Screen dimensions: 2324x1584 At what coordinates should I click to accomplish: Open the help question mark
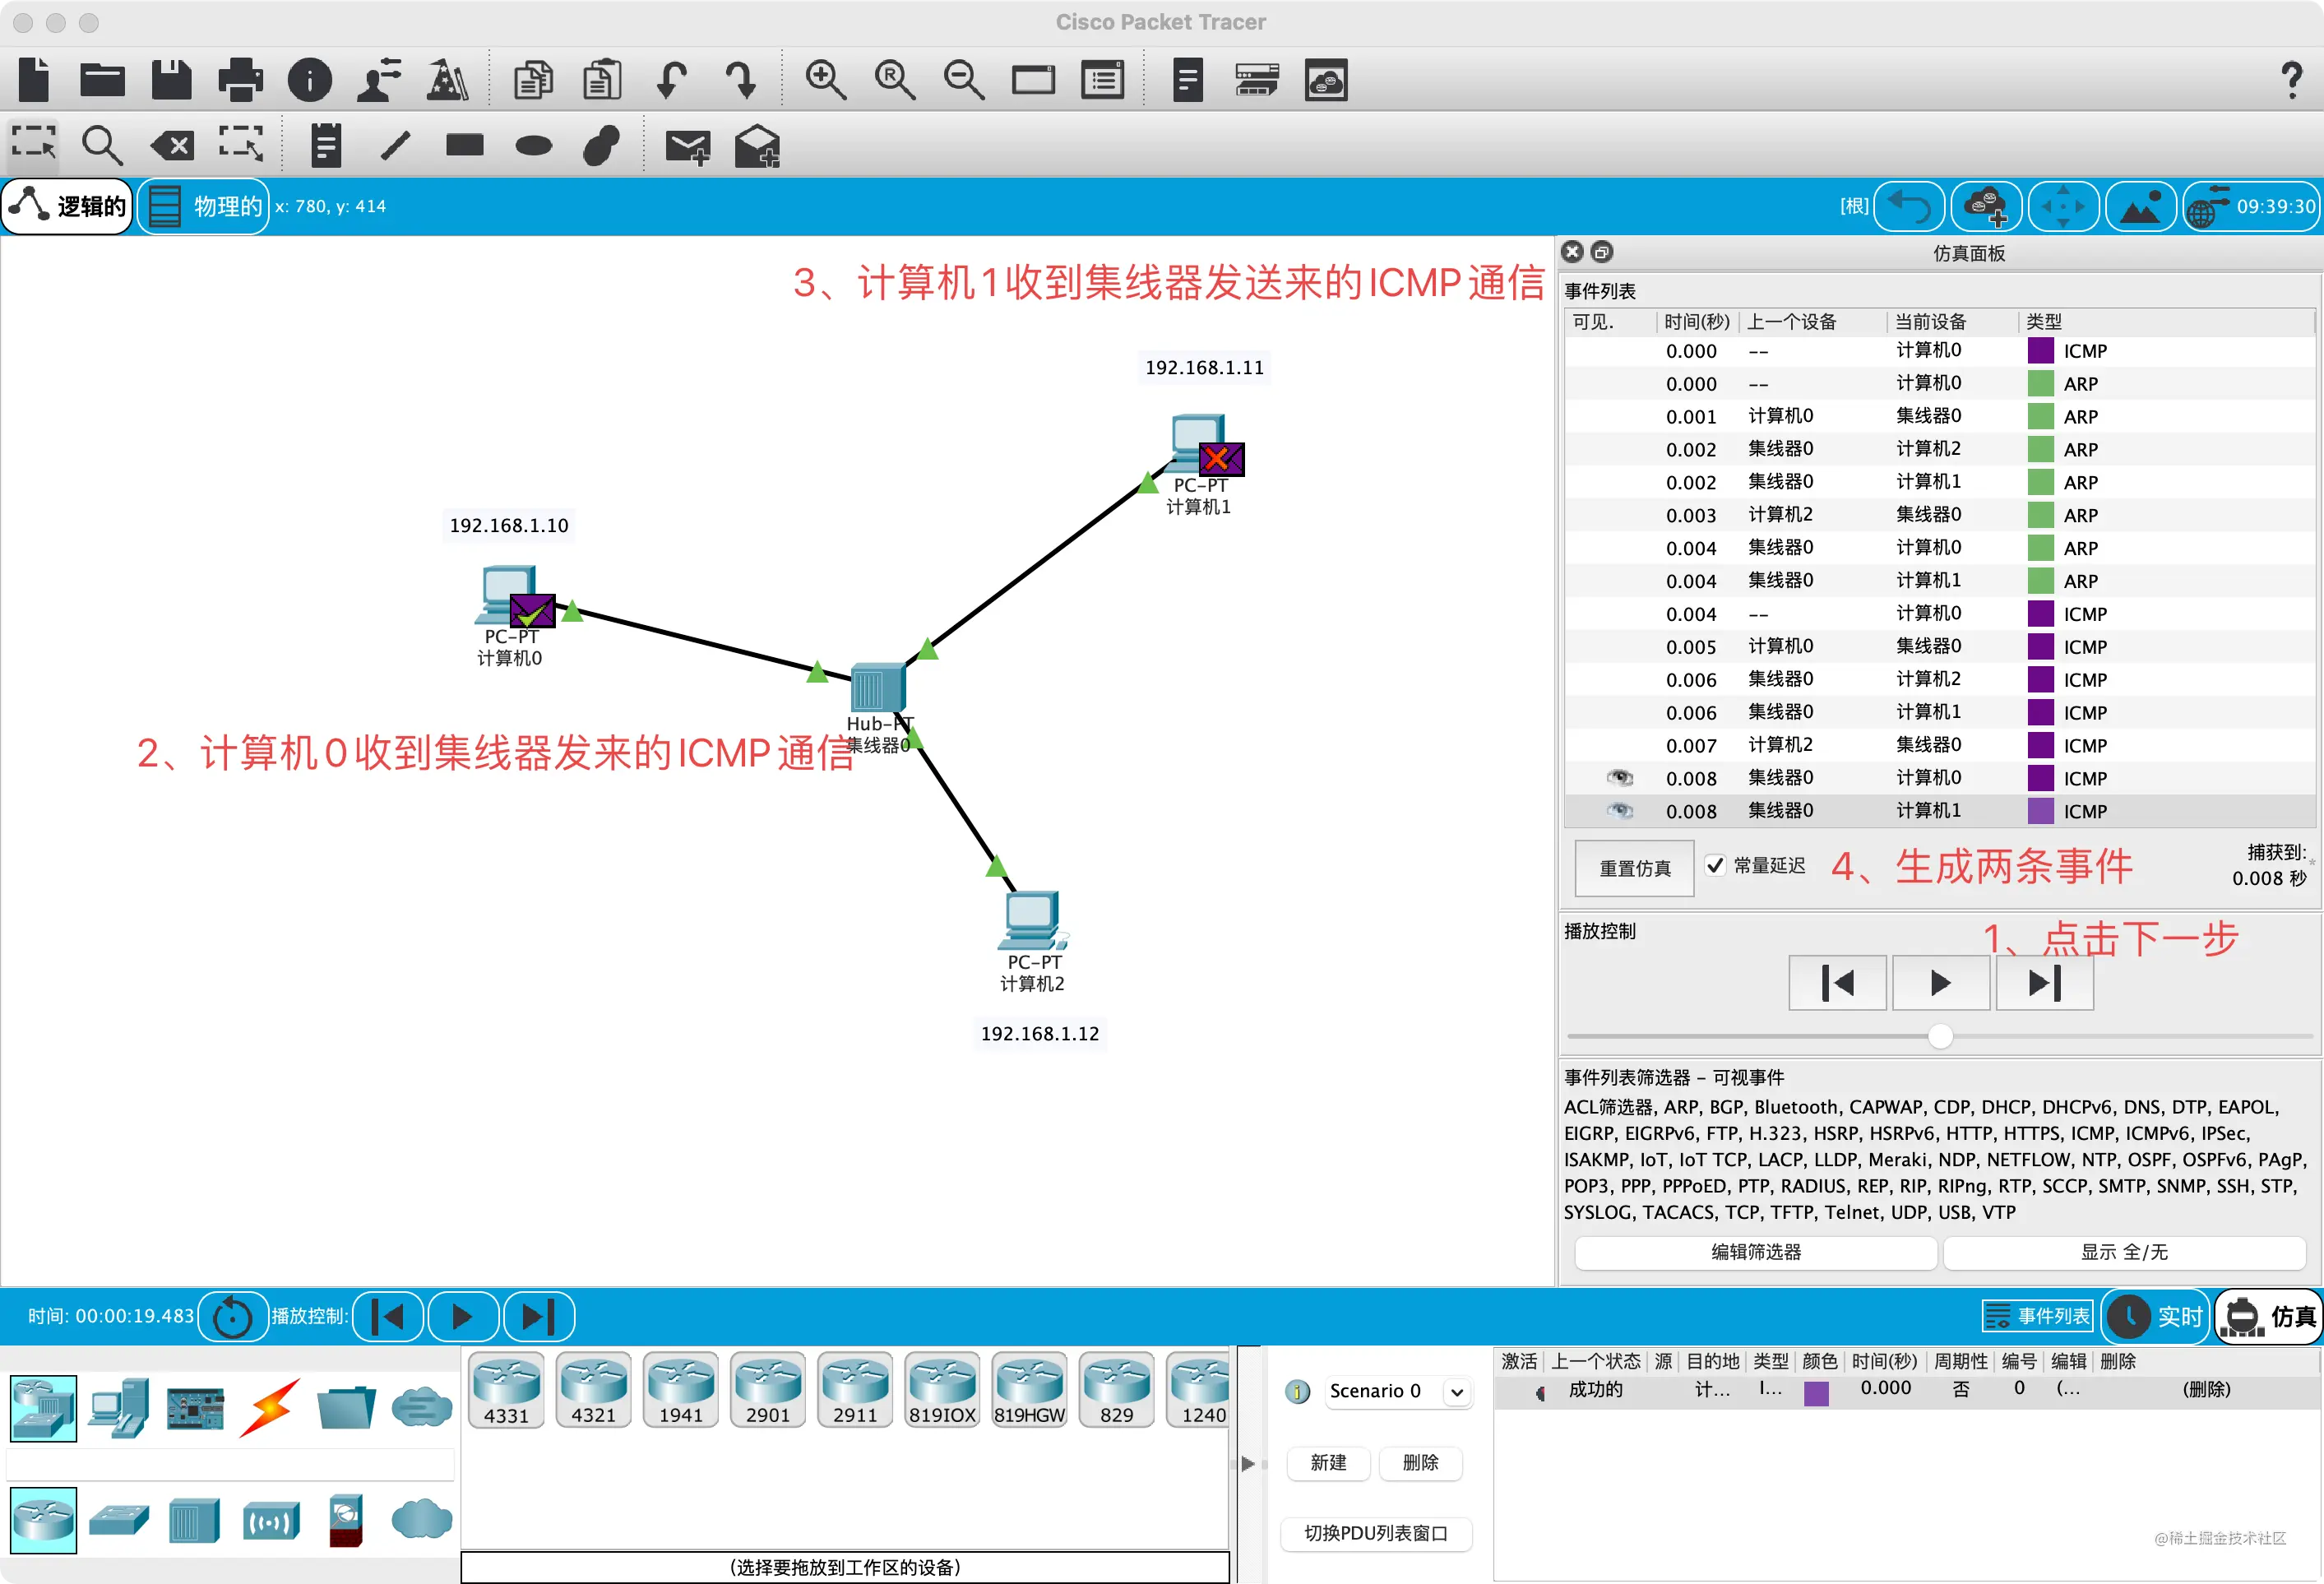2291,79
